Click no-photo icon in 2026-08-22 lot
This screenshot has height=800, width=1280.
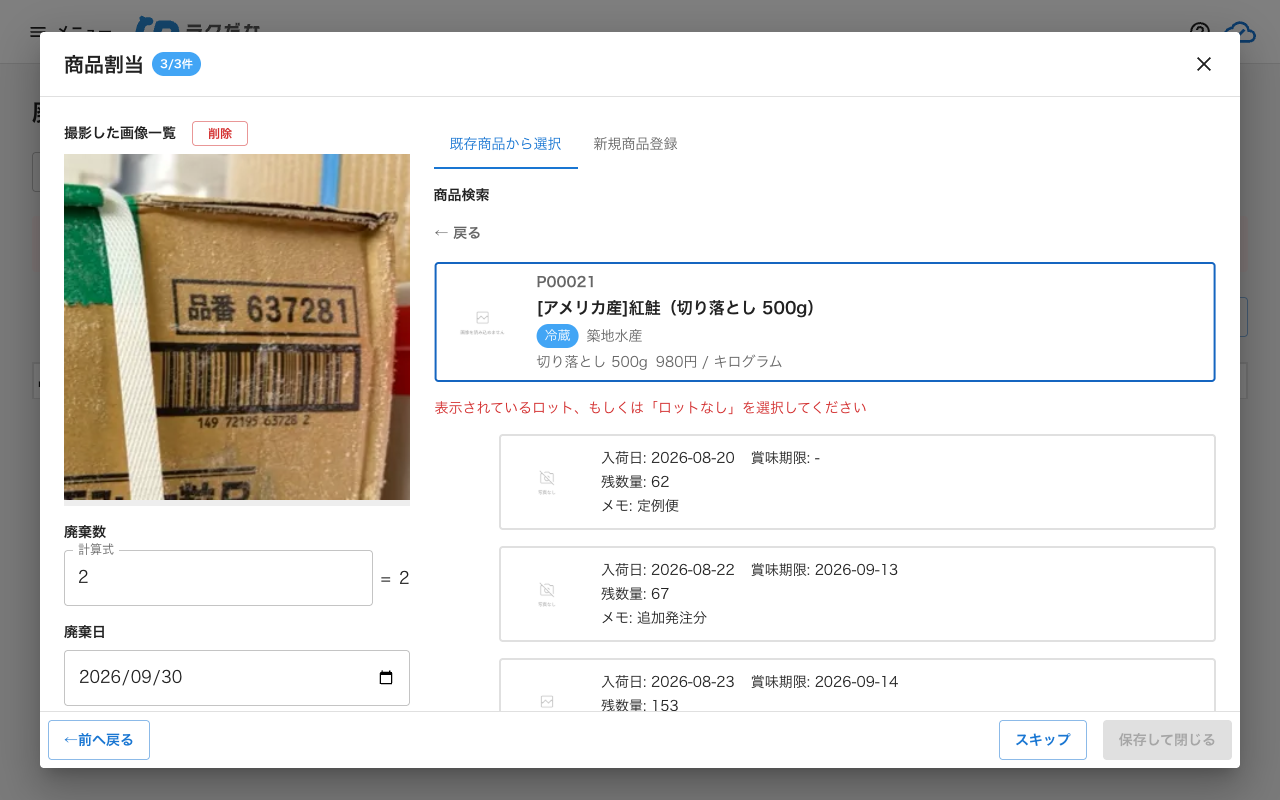[x=547, y=594]
